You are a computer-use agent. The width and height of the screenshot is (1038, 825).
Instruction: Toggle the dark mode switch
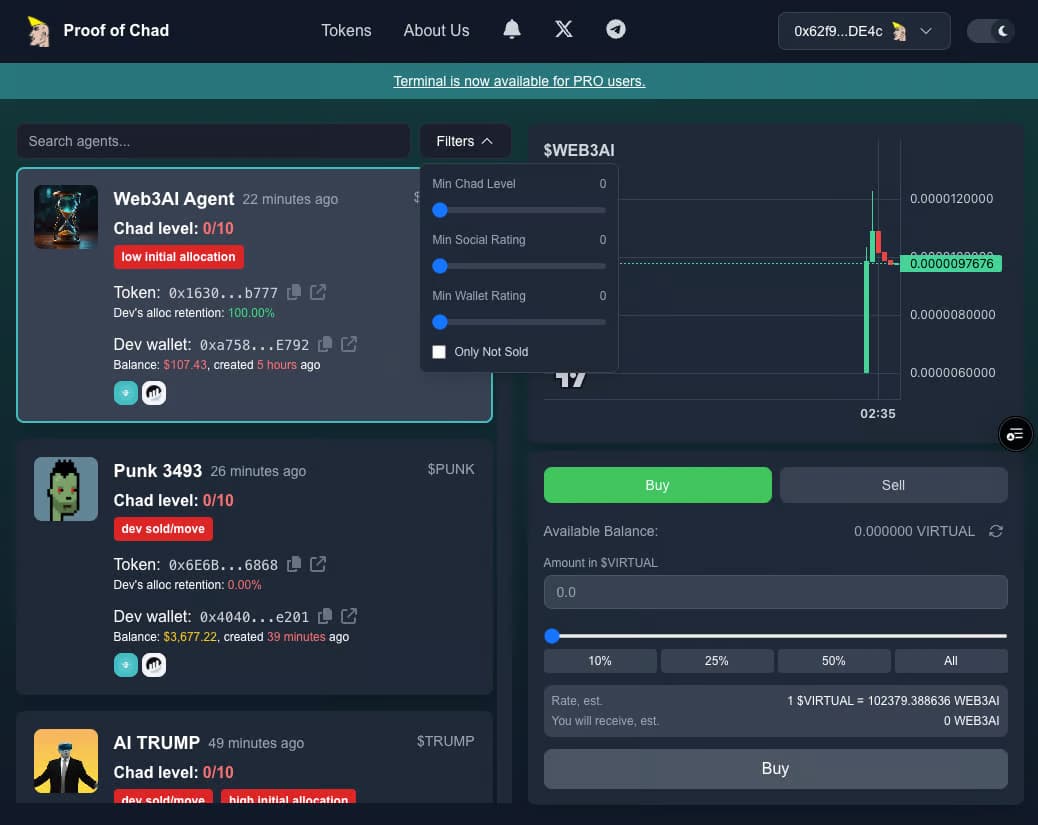[990, 31]
